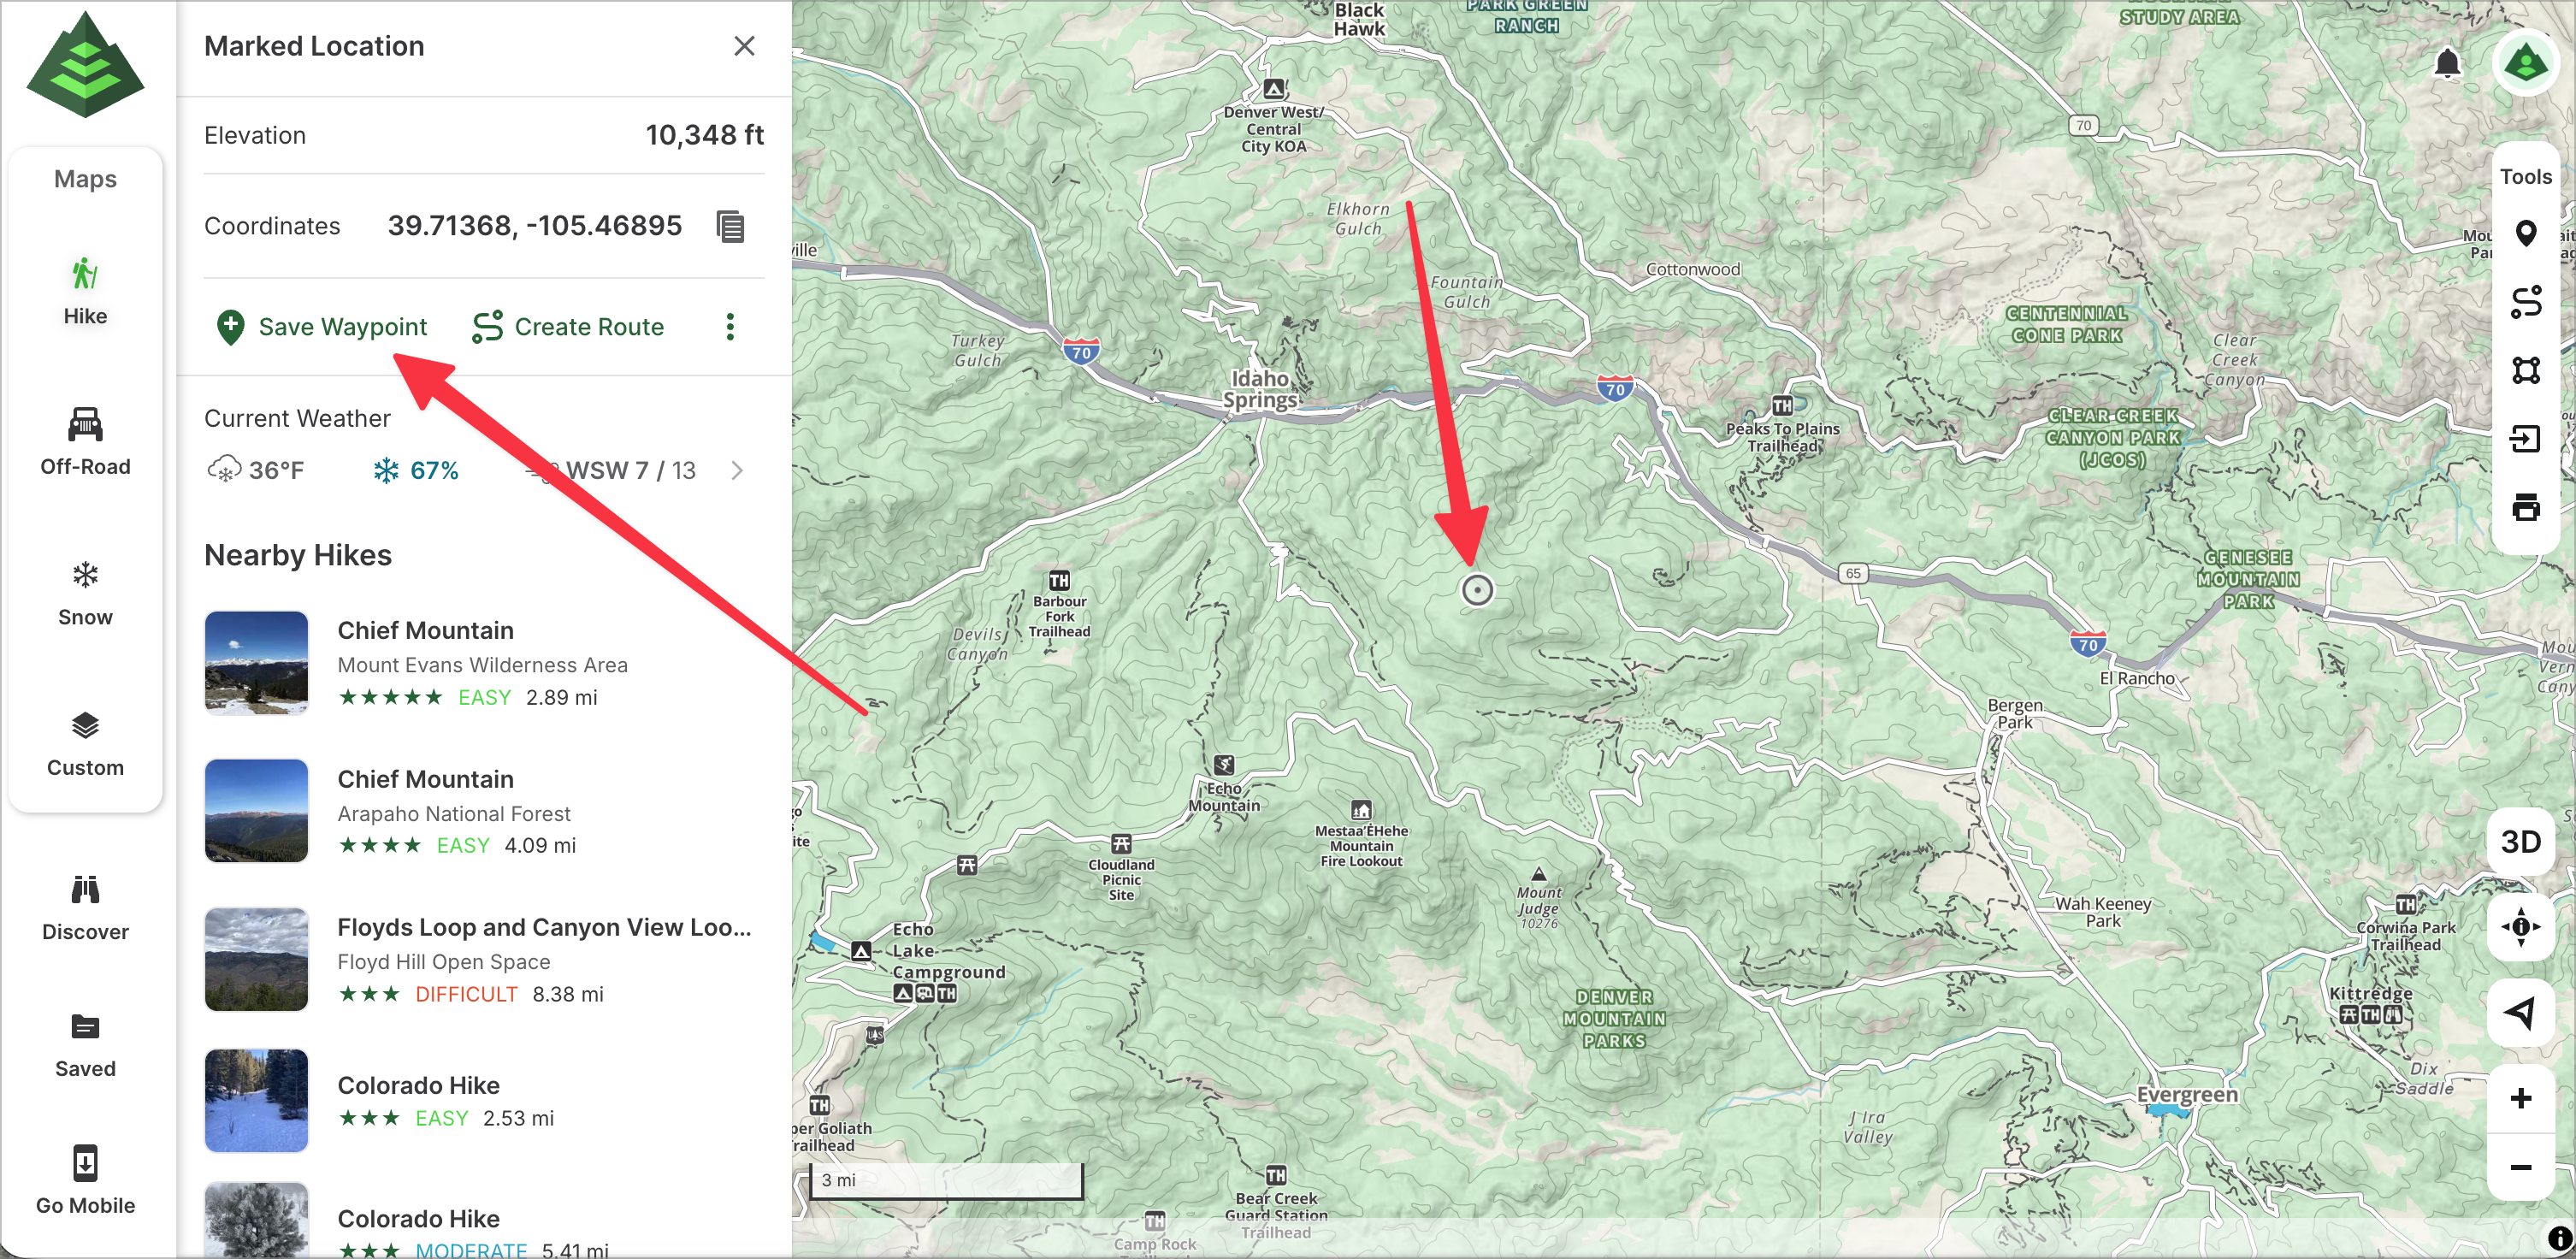
Task: Toggle the 3D map view
Action: point(2520,842)
